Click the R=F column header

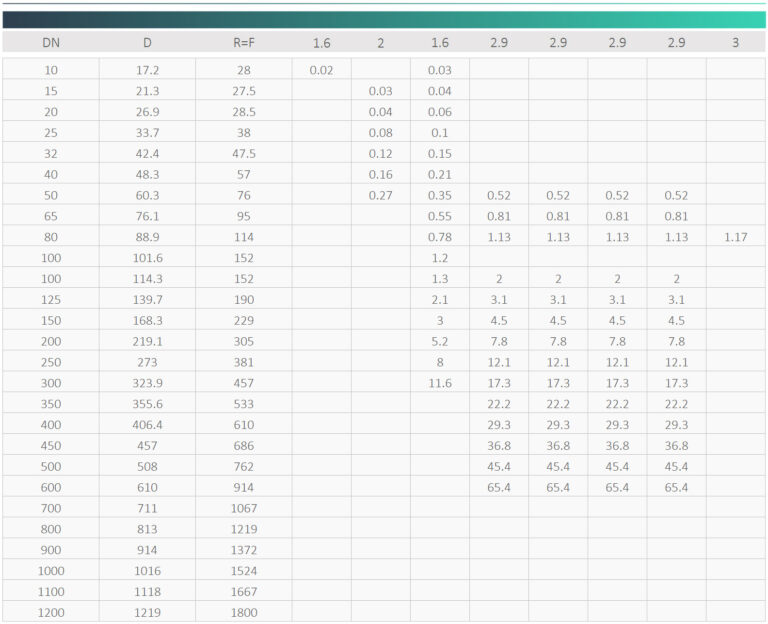pos(243,42)
